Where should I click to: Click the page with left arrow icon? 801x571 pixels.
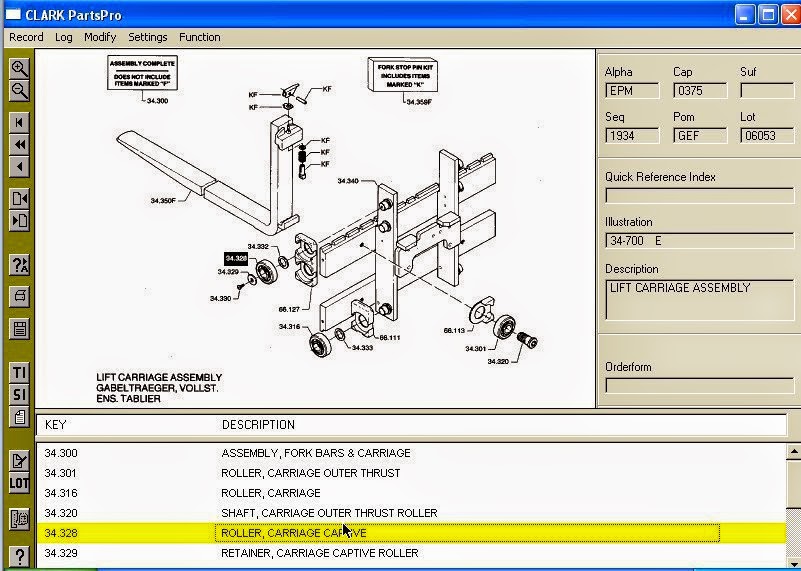tap(19, 199)
